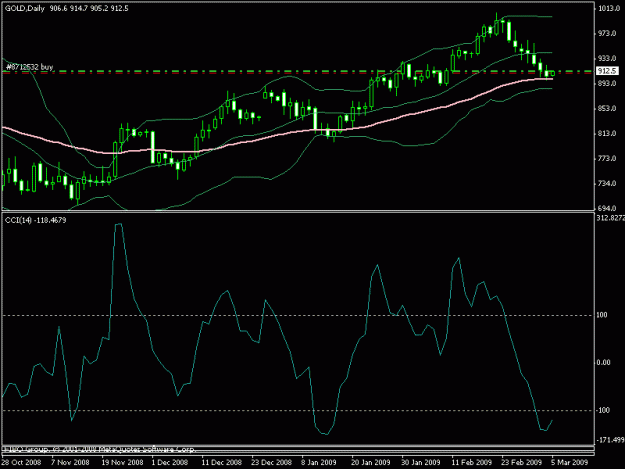Click the 23 Feb 2009 date label
This screenshot has width=625, height=469.
(x=521, y=462)
